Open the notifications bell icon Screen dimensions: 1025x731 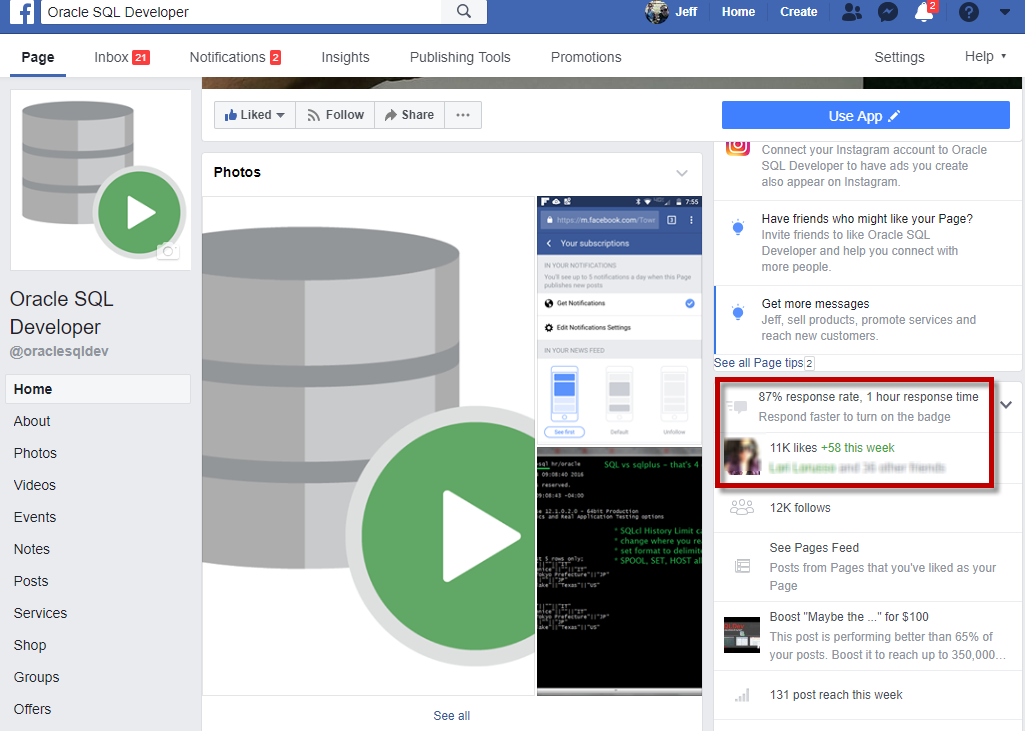pyautogui.click(x=924, y=12)
